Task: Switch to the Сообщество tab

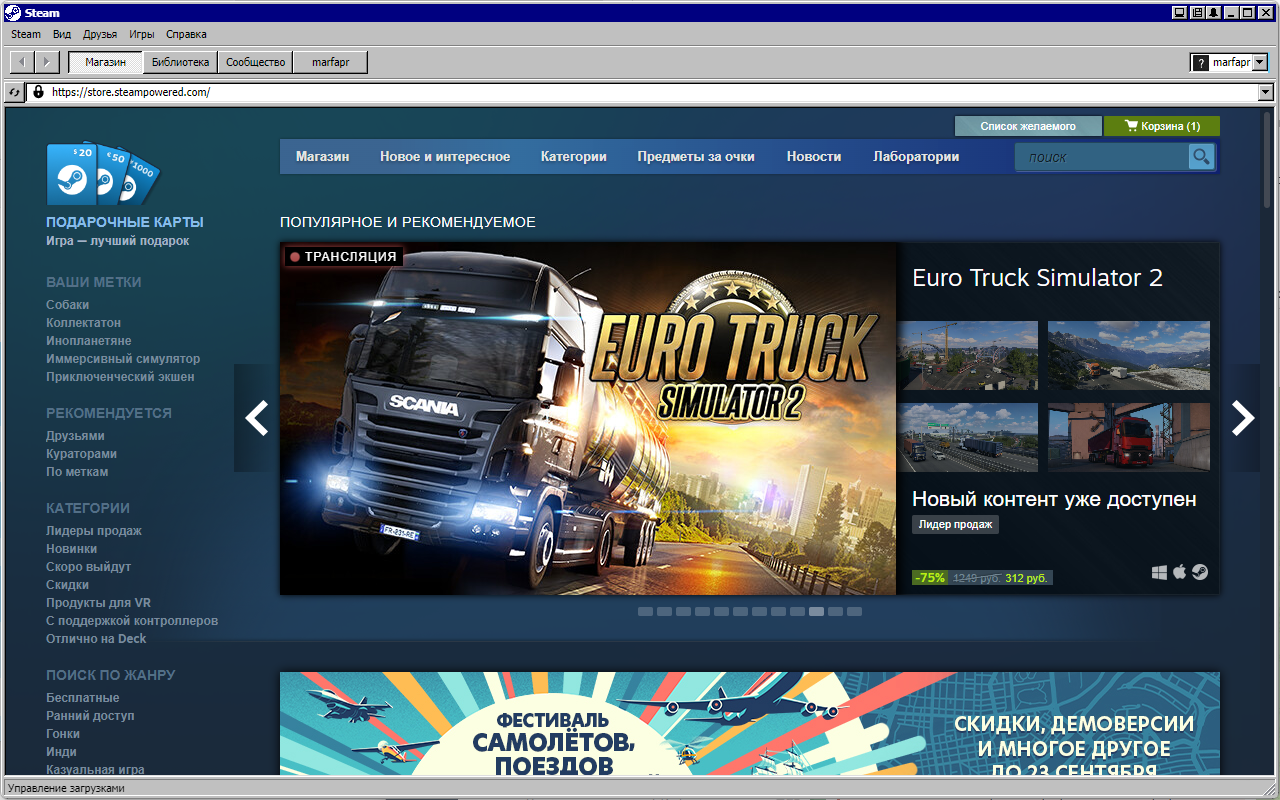Action: [256, 62]
